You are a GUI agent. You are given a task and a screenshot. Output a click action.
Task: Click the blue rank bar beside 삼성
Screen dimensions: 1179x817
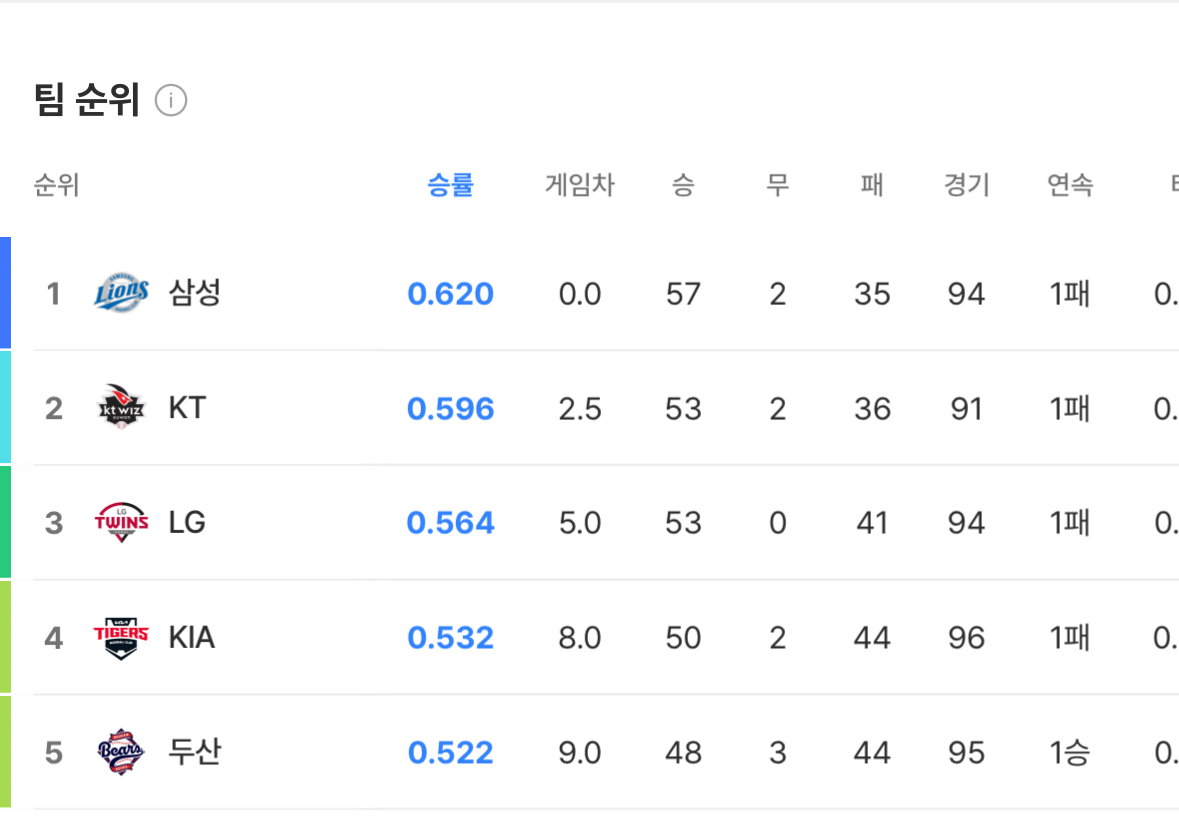point(5,292)
